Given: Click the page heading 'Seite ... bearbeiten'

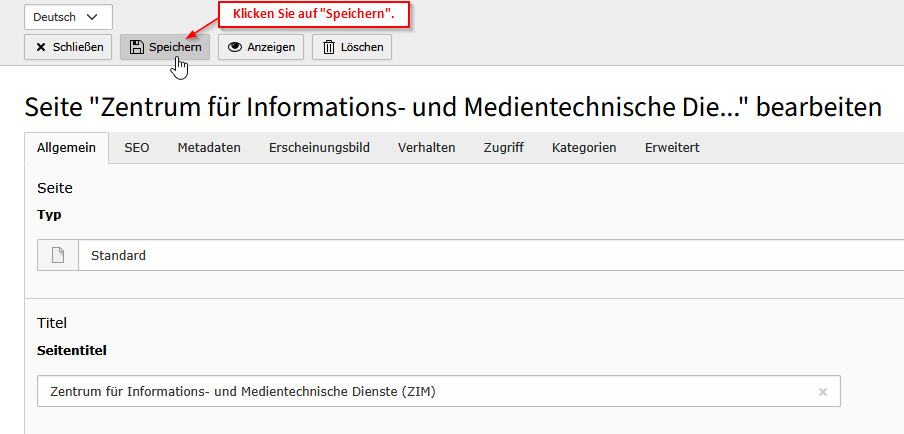Looking at the screenshot, I should pyautogui.click(x=452, y=106).
